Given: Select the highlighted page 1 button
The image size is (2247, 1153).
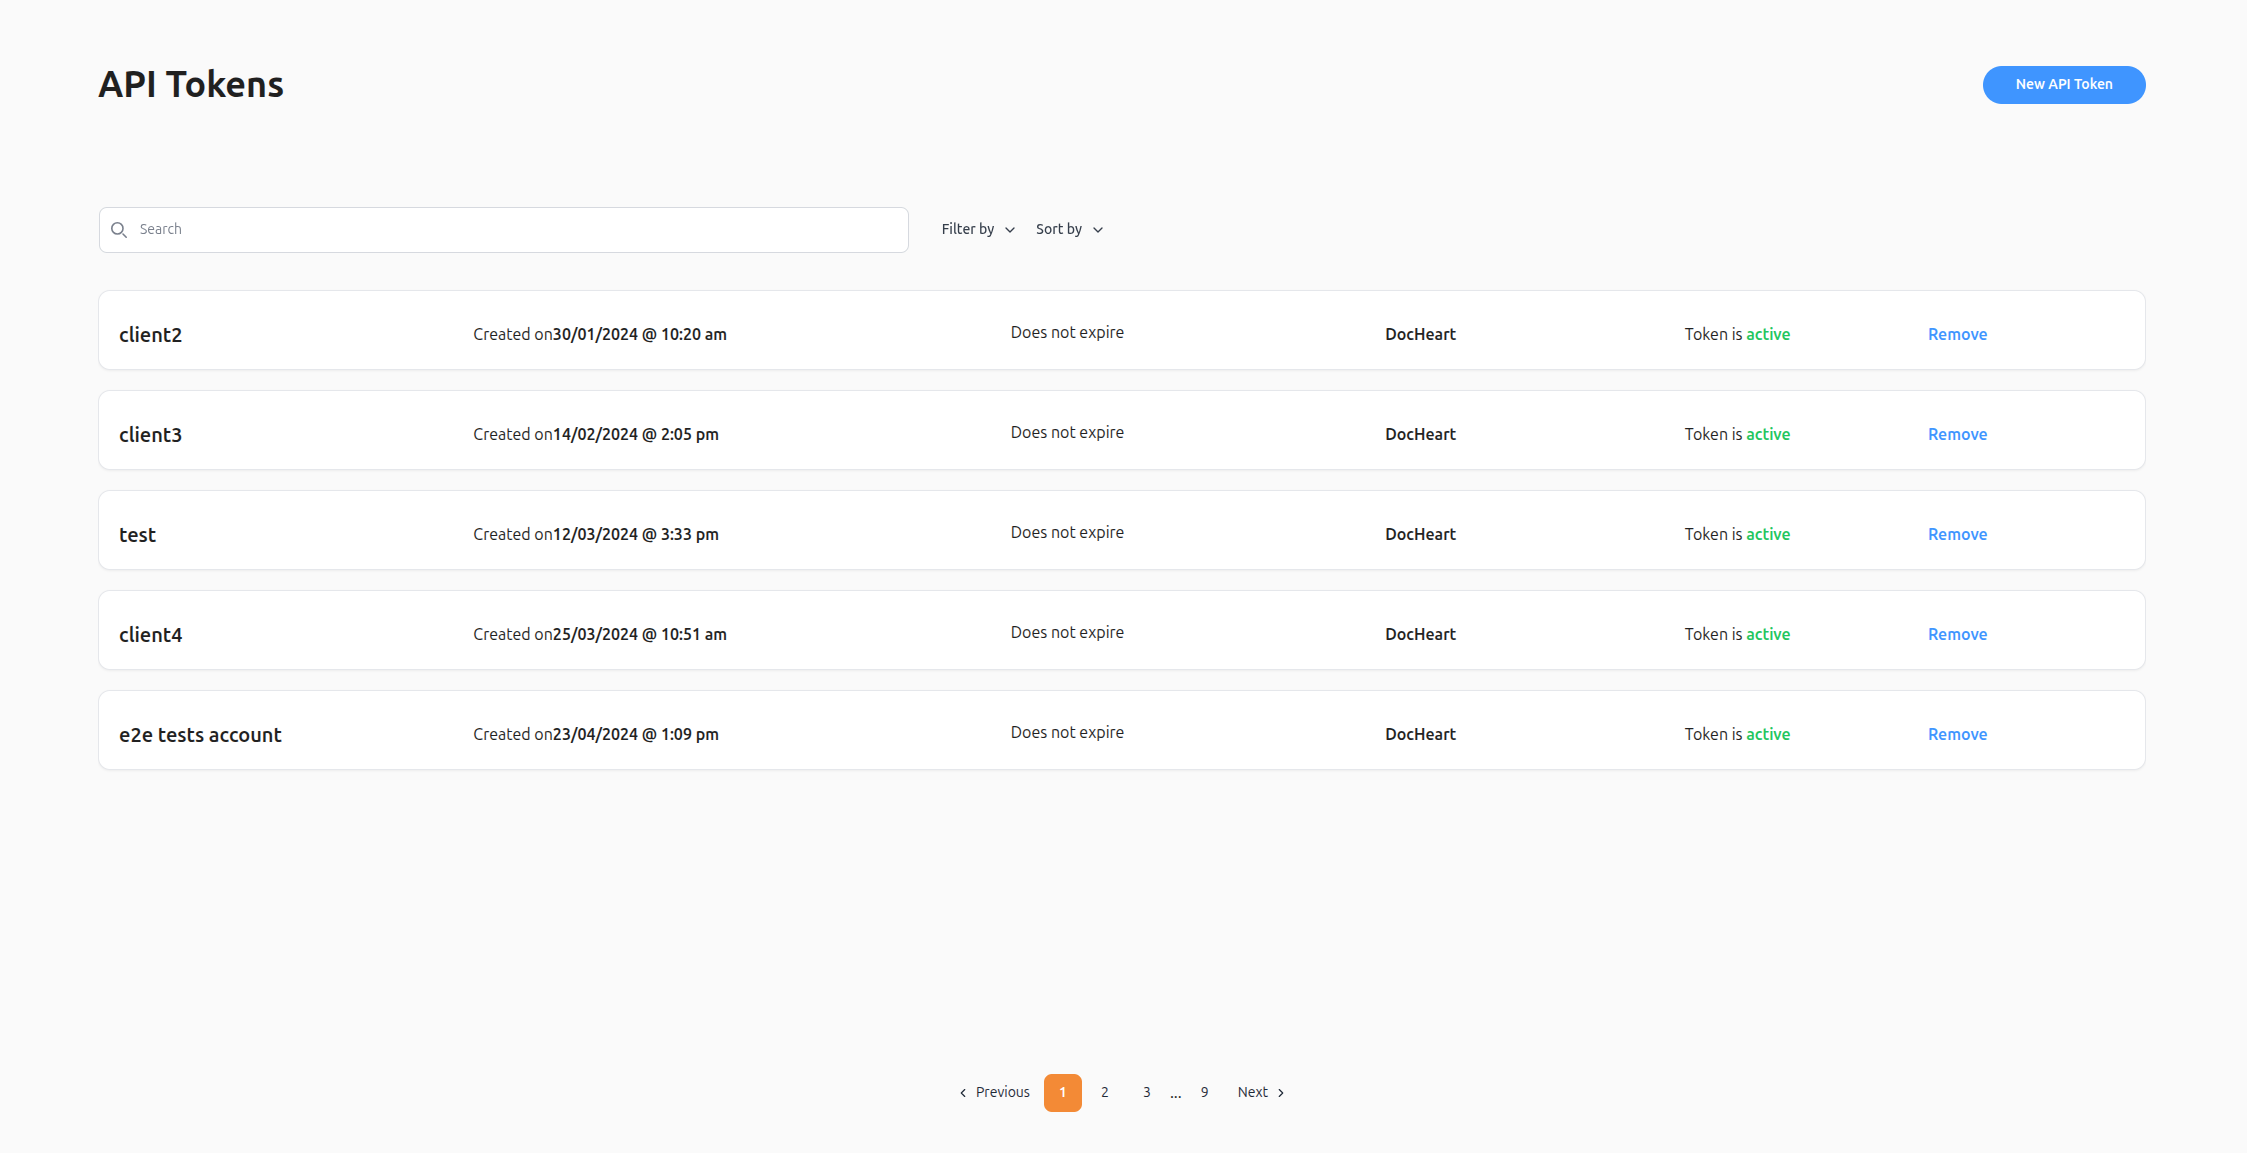Looking at the screenshot, I should pos(1062,1092).
